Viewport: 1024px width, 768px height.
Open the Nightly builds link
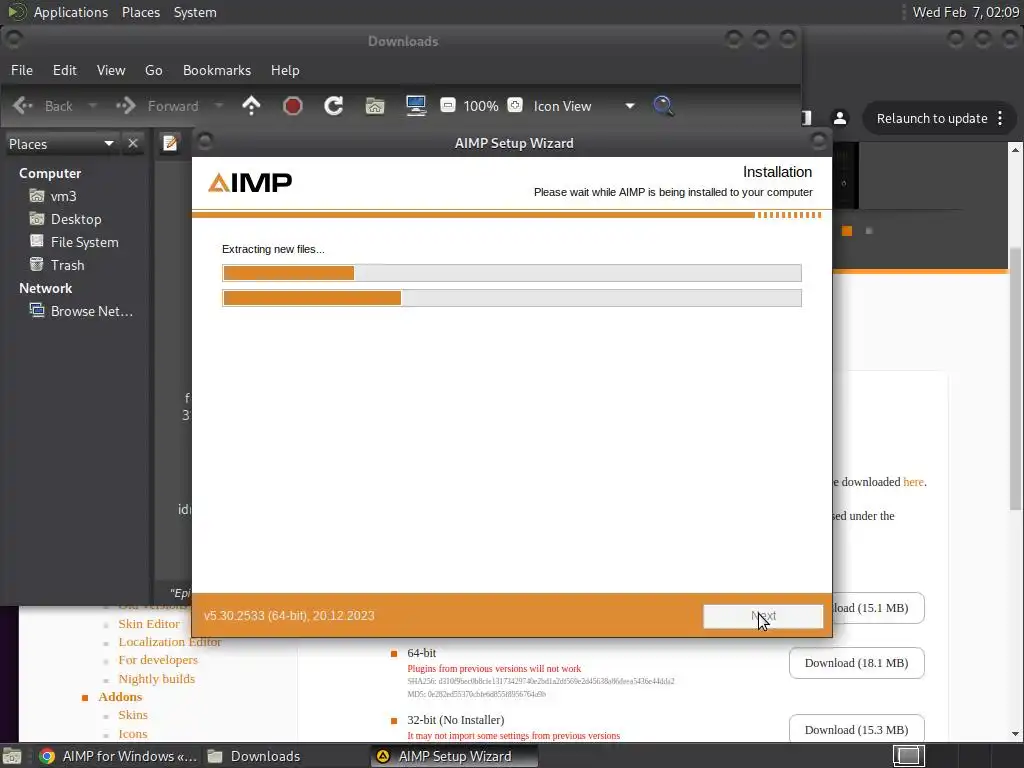[x=157, y=679]
